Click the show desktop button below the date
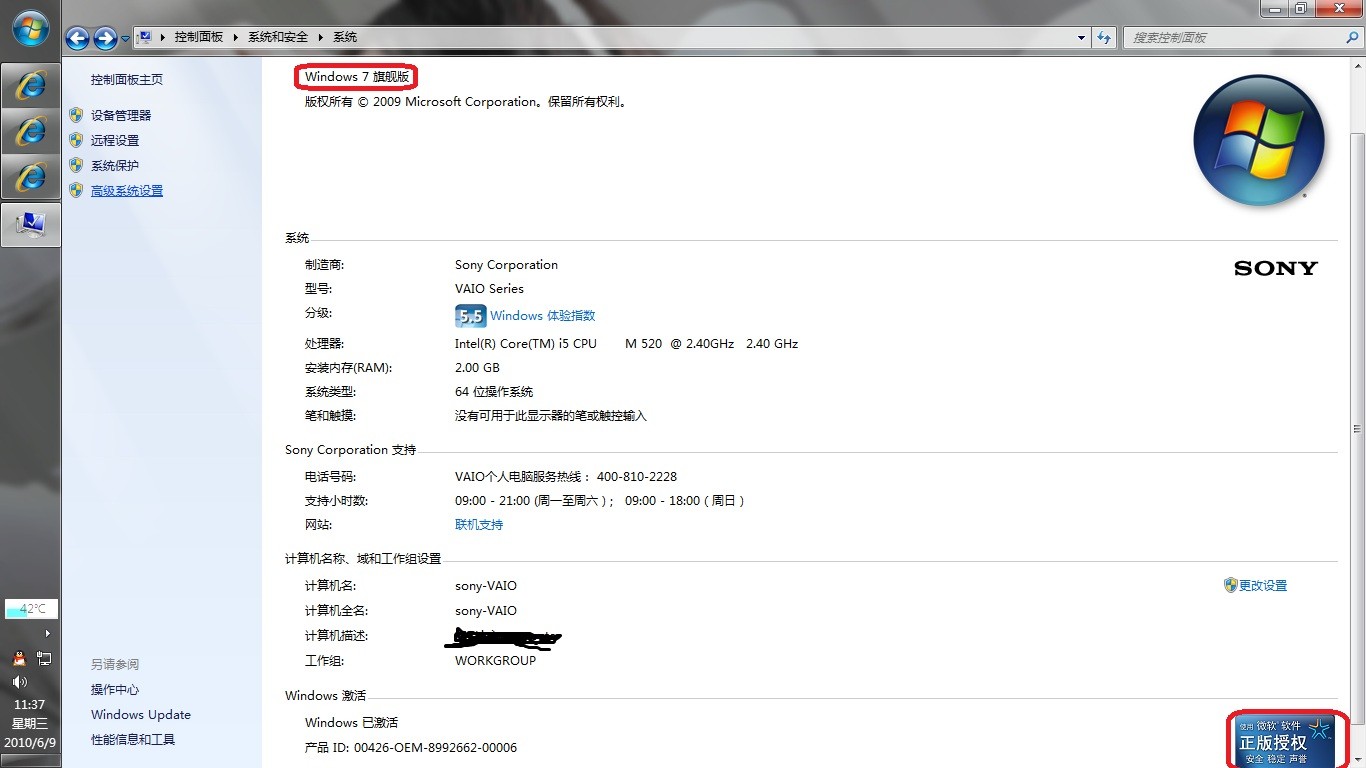 pyautogui.click(x=31, y=760)
